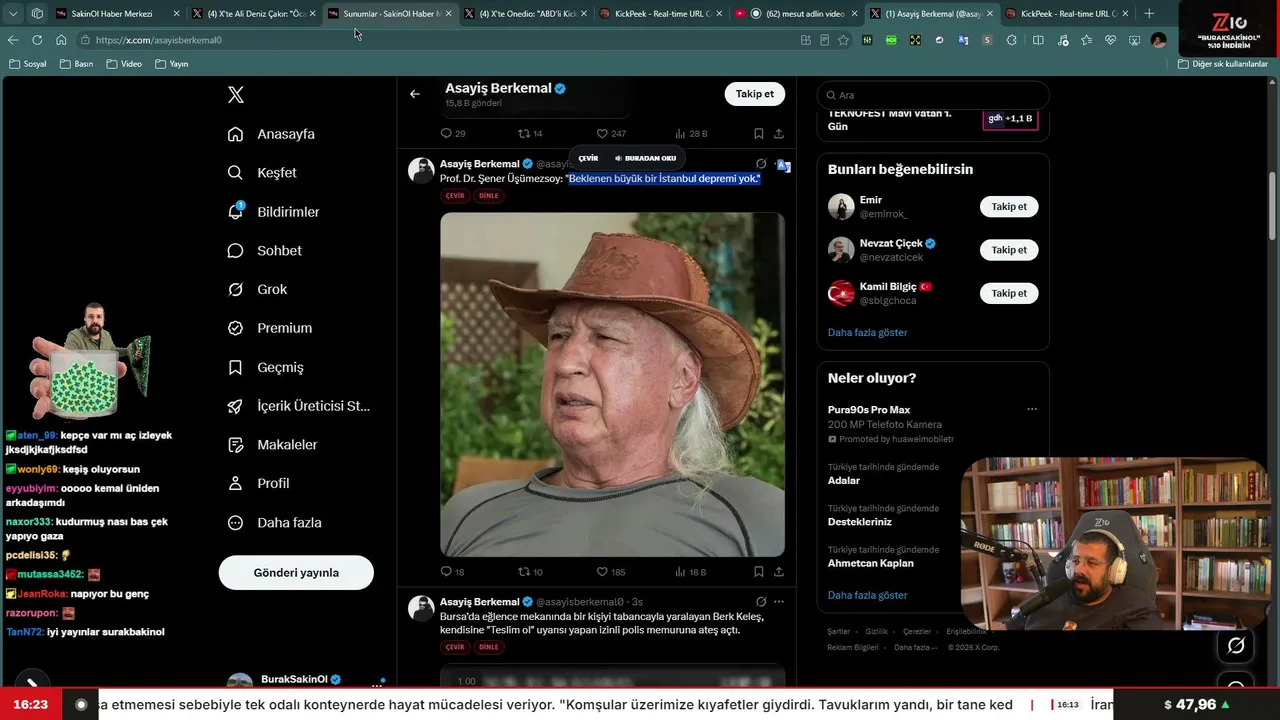Show more suggestions under Bunları beğenebilirsin
Screen dimensions: 1280x720
(868, 332)
